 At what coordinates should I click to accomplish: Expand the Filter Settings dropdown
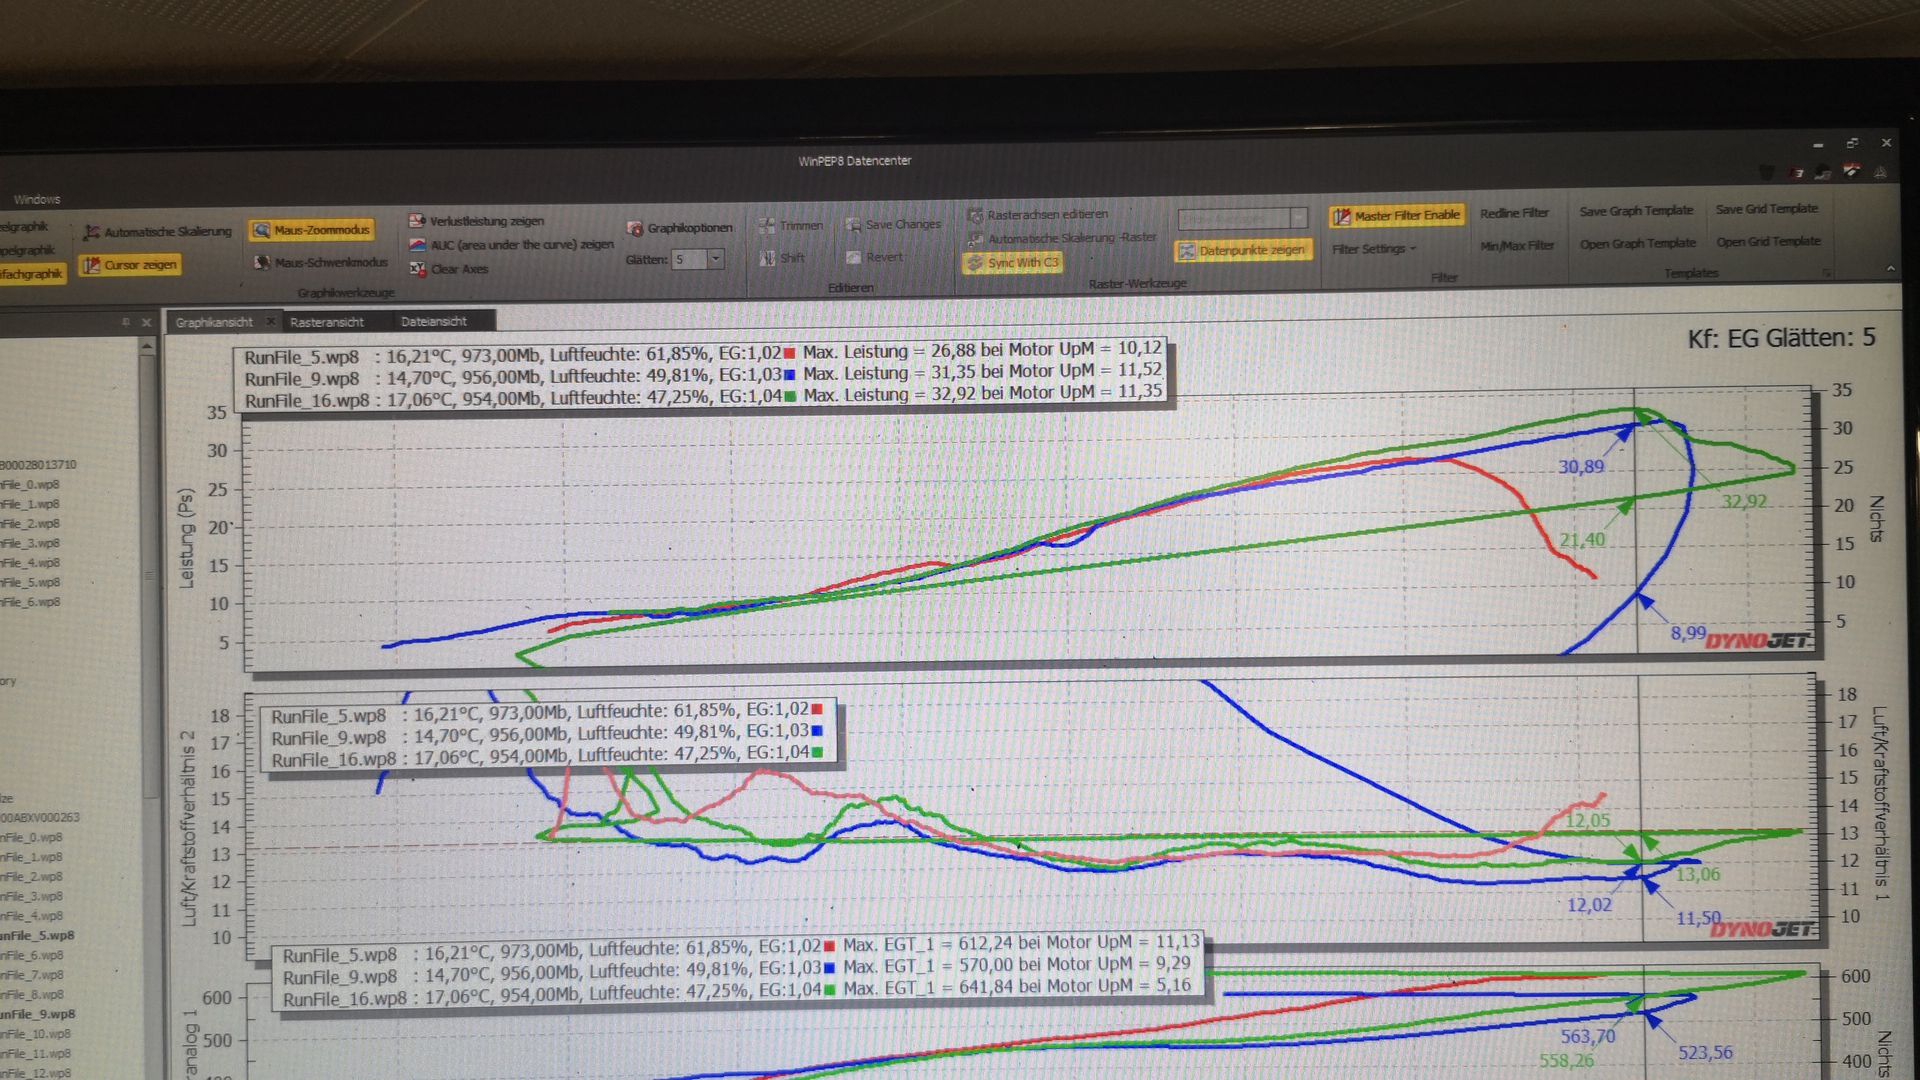click(1374, 249)
